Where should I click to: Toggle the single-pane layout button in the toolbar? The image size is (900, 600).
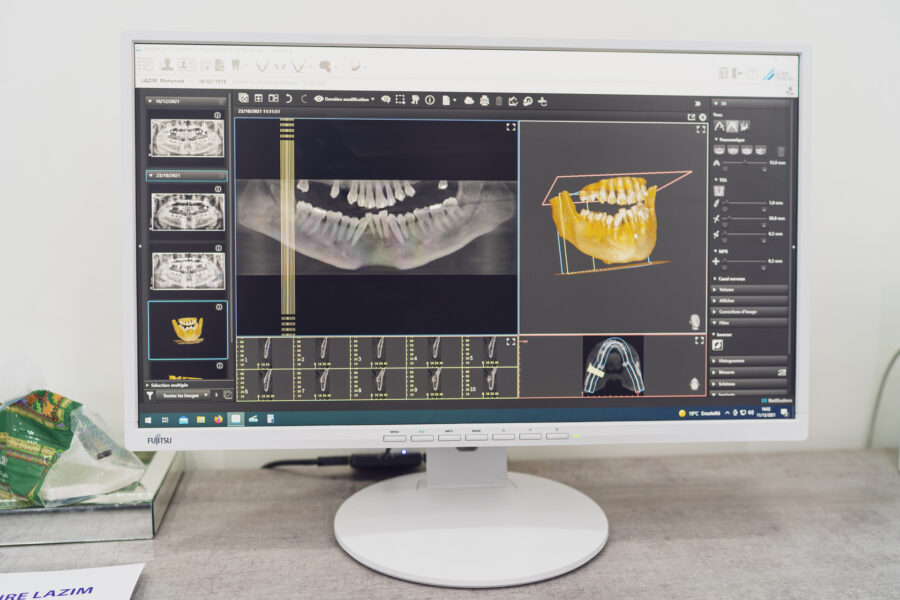click(243, 99)
